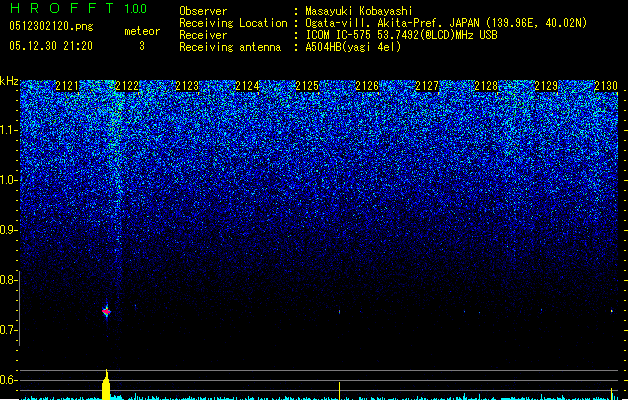Screen dimensions: 629x400
Task: Click antenna value A504HB(yagi 4el)
Action: tap(353, 47)
